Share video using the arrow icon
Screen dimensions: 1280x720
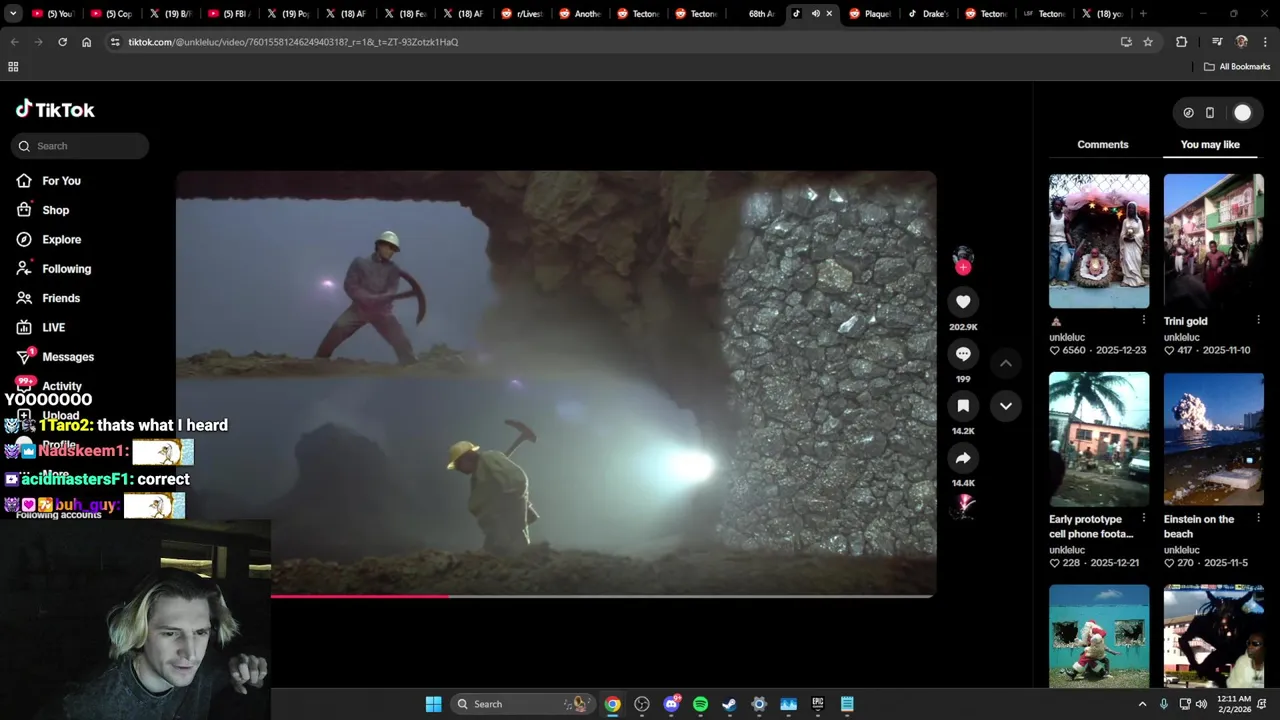[963, 458]
